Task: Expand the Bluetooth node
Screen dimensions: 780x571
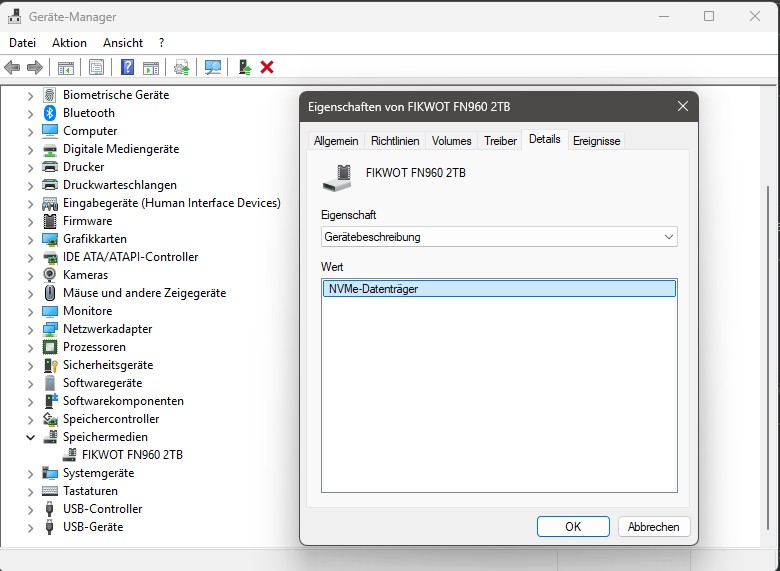Action: 30,114
